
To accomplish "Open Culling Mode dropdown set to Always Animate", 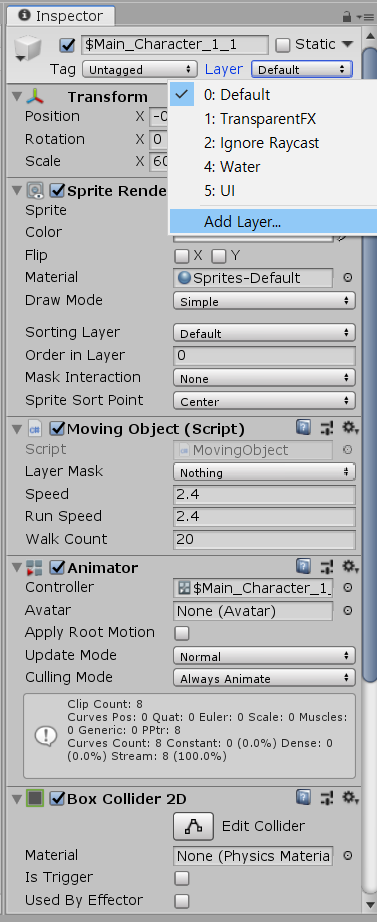I will tap(264, 678).
